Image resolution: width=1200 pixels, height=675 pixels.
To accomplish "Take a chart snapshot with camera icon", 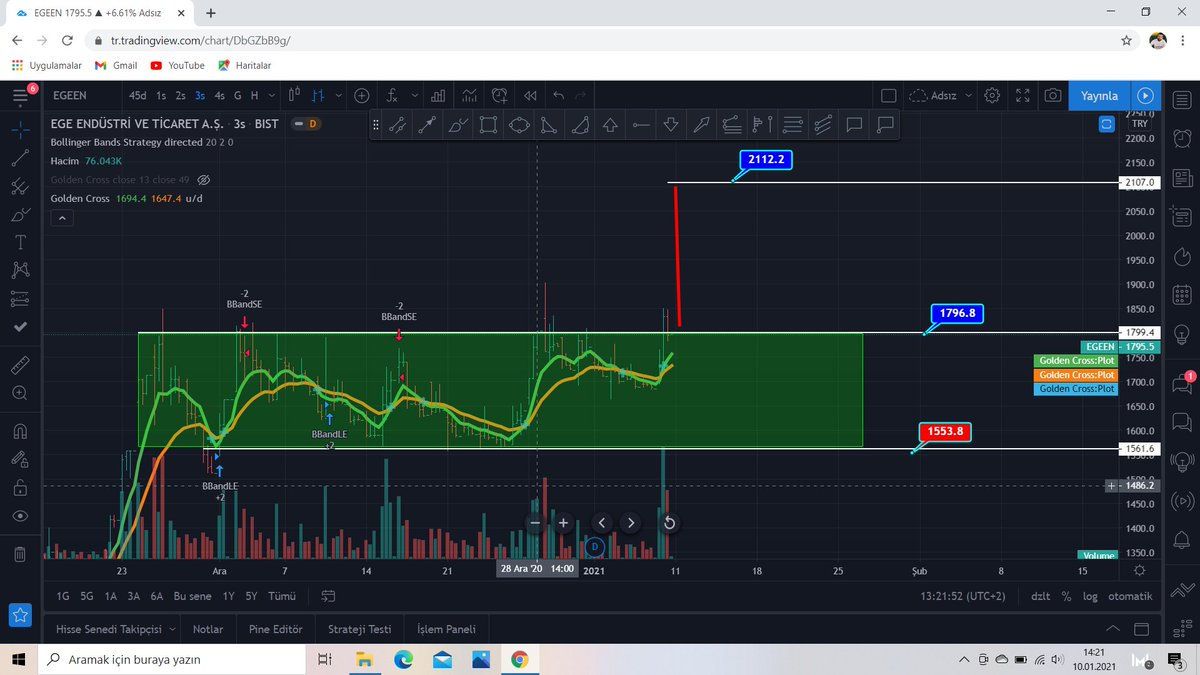I will (1052, 96).
